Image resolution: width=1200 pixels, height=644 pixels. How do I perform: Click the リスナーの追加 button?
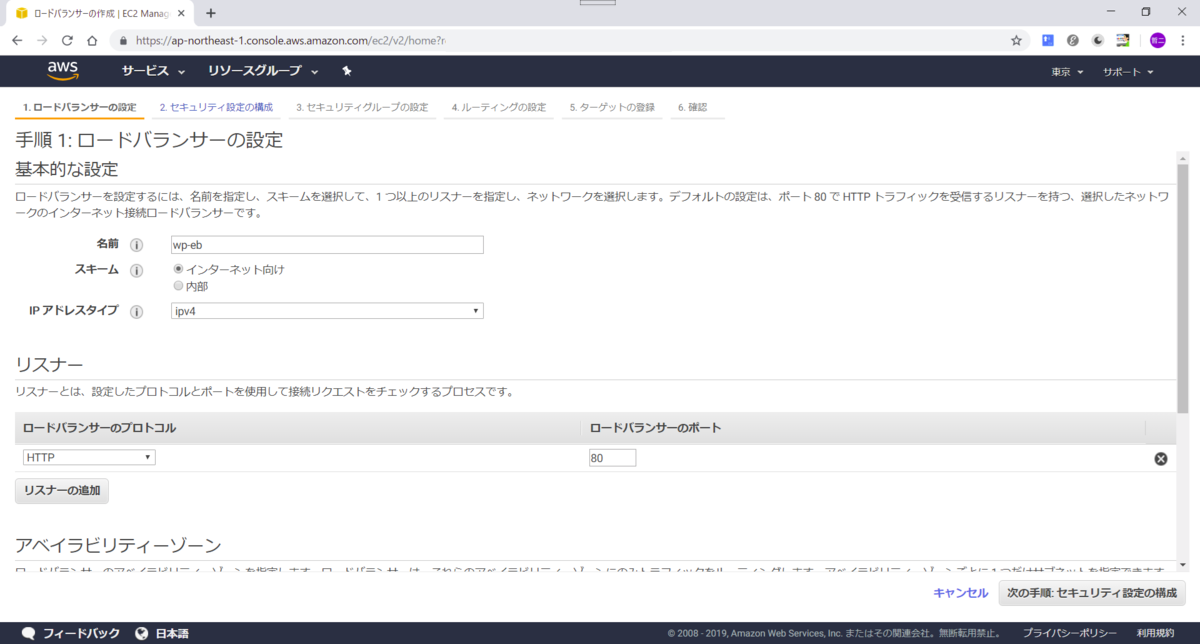coord(61,490)
